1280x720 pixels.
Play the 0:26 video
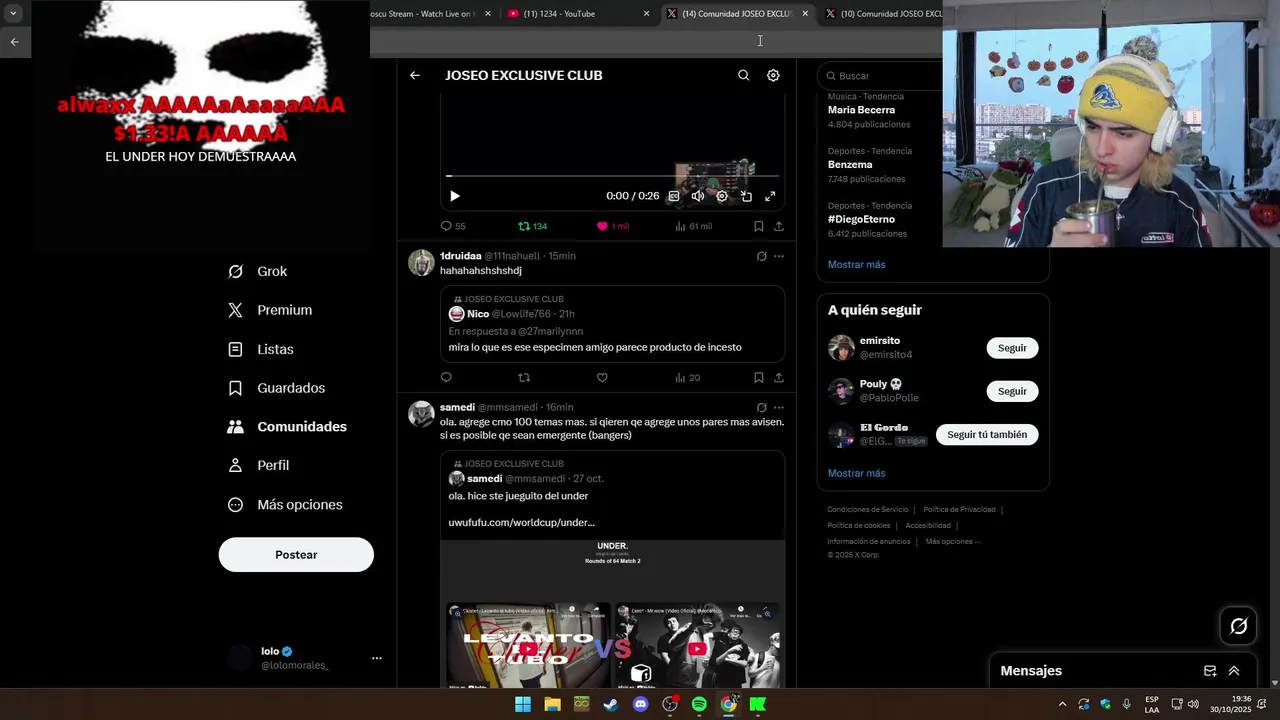coord(454,196)
